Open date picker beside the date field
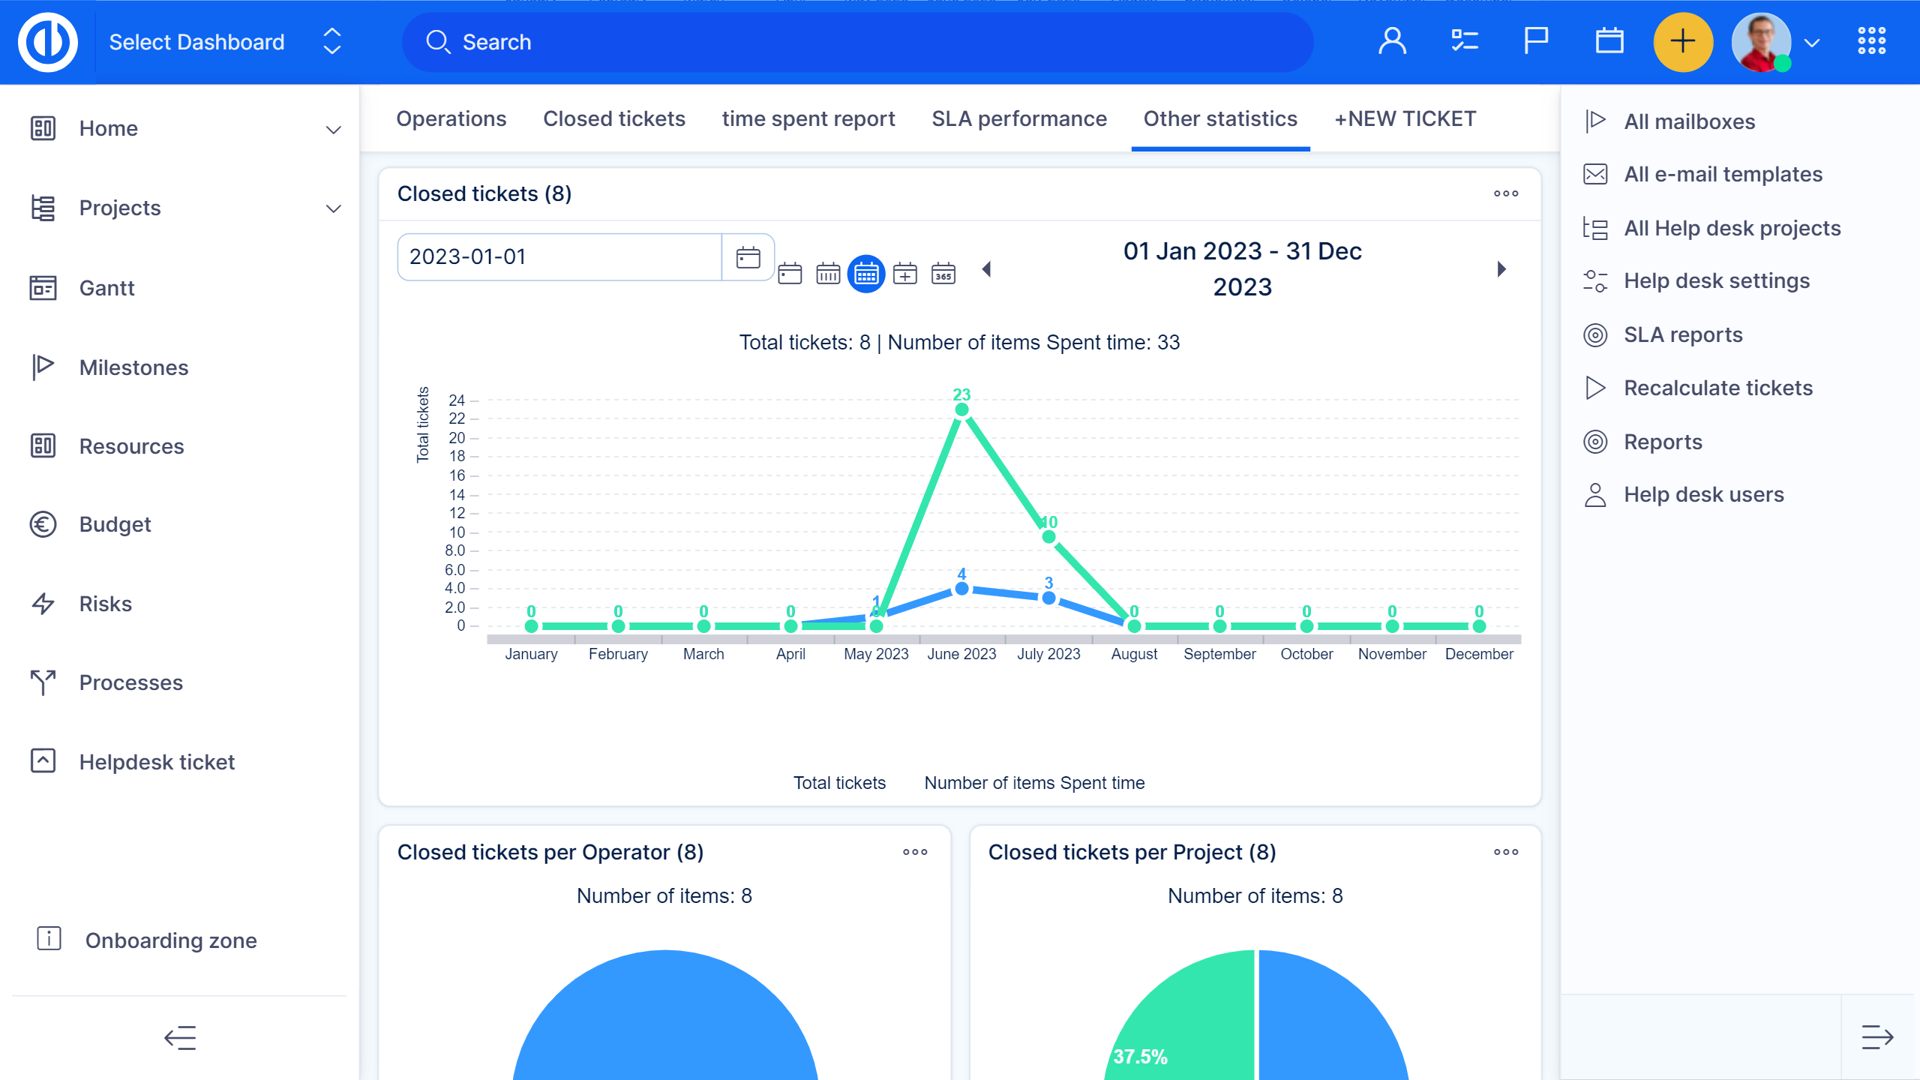 coord(748,258)
